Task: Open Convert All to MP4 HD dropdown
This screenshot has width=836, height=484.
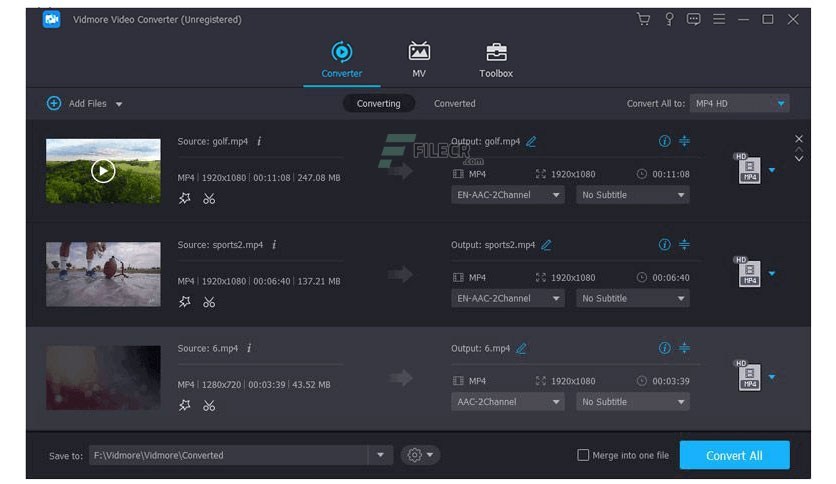Action: pos(739,103)
